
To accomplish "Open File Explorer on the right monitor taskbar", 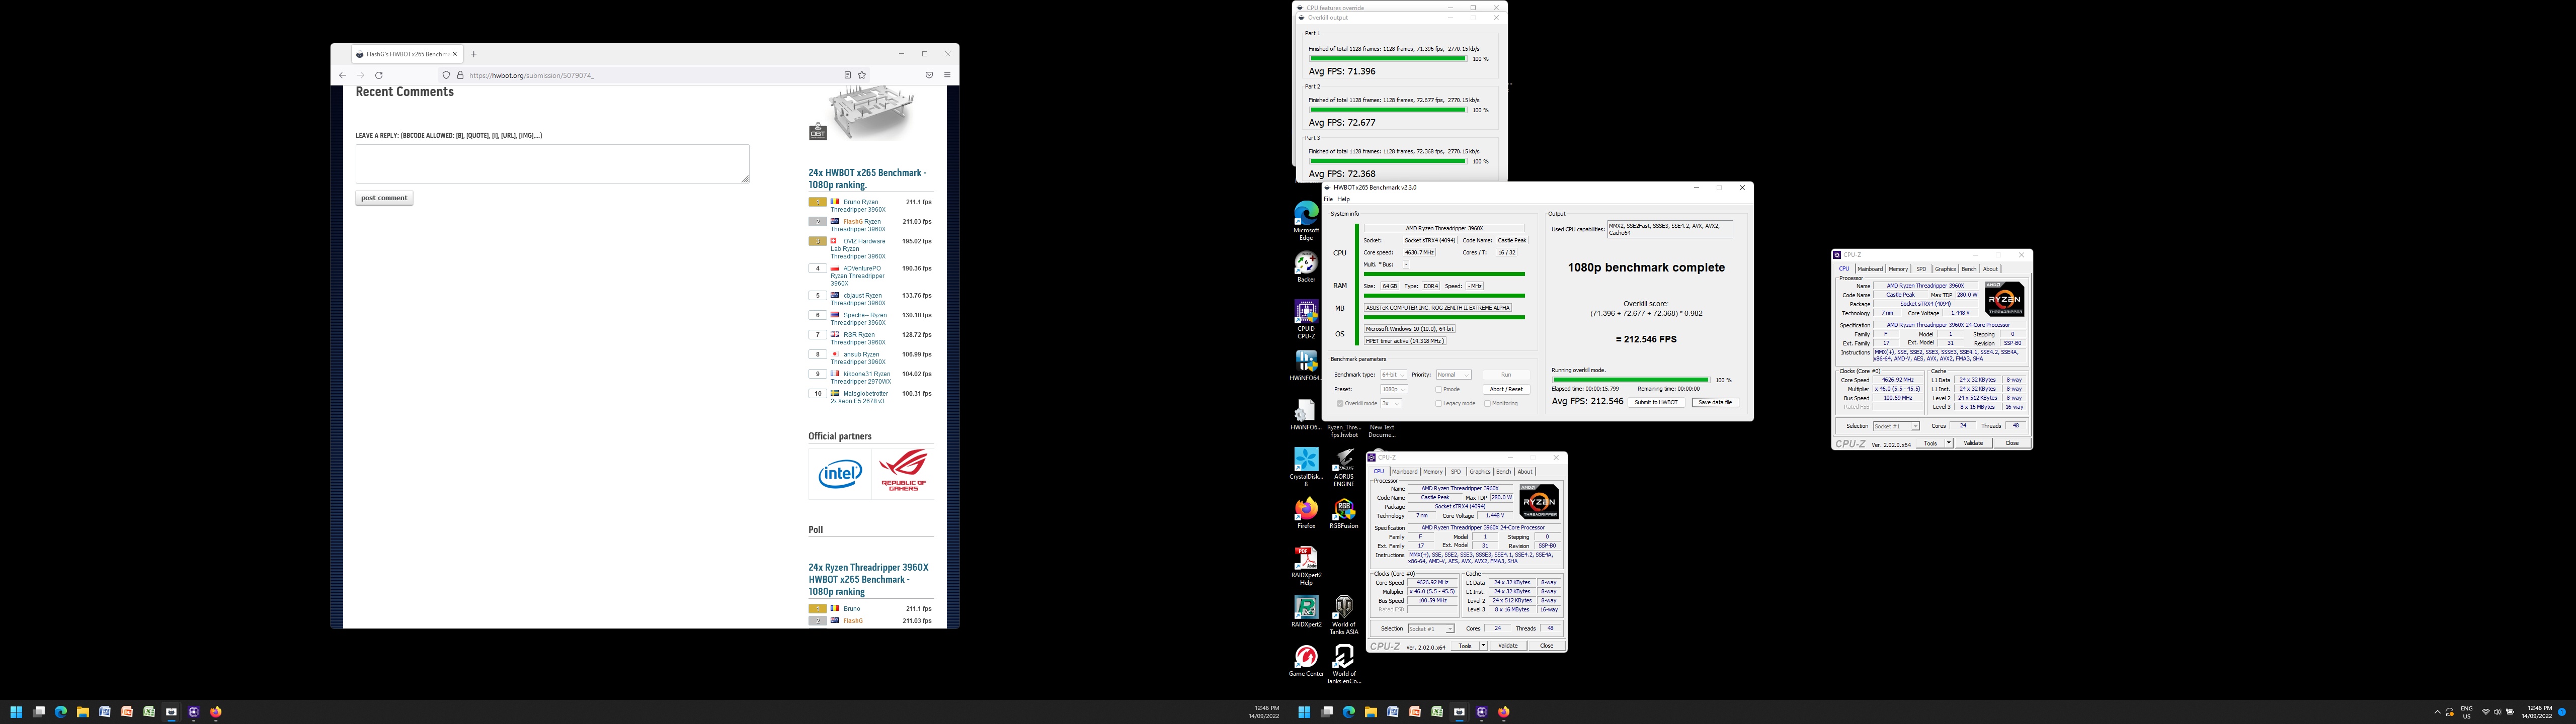I will click(x=1371, y=712).
